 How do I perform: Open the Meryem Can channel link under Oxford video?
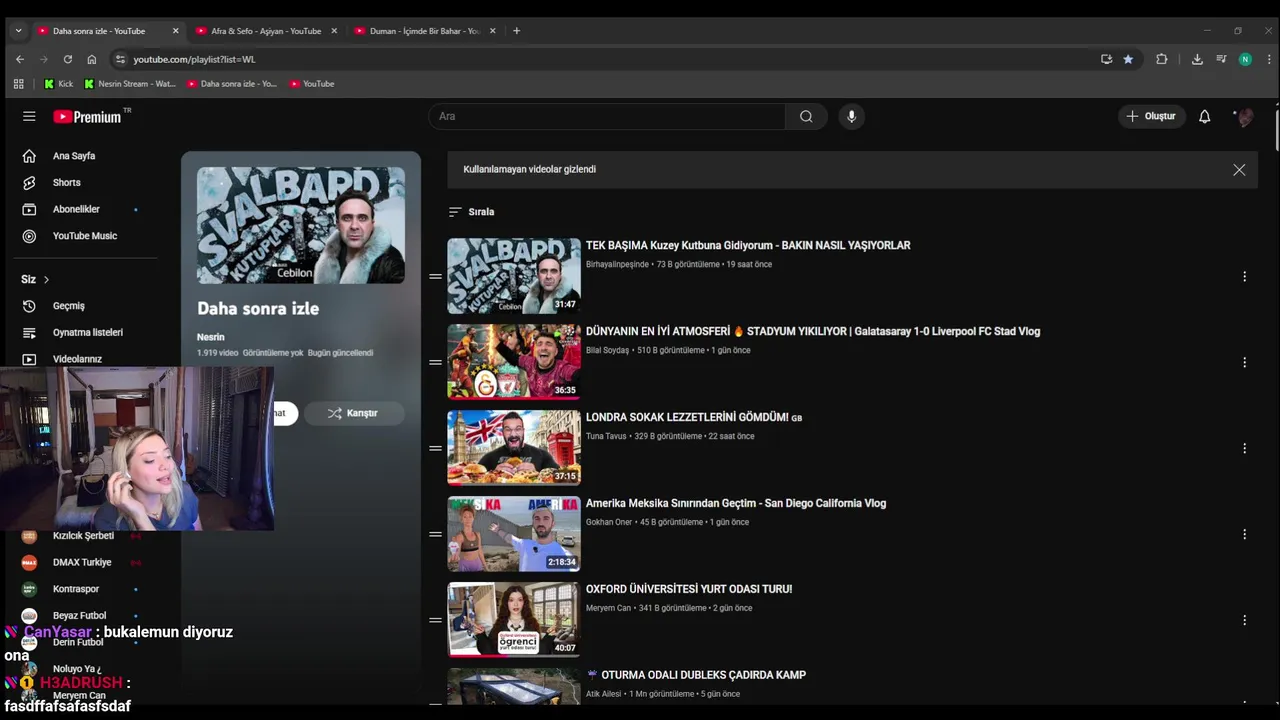pyautogui.click(x=609, y=608)
